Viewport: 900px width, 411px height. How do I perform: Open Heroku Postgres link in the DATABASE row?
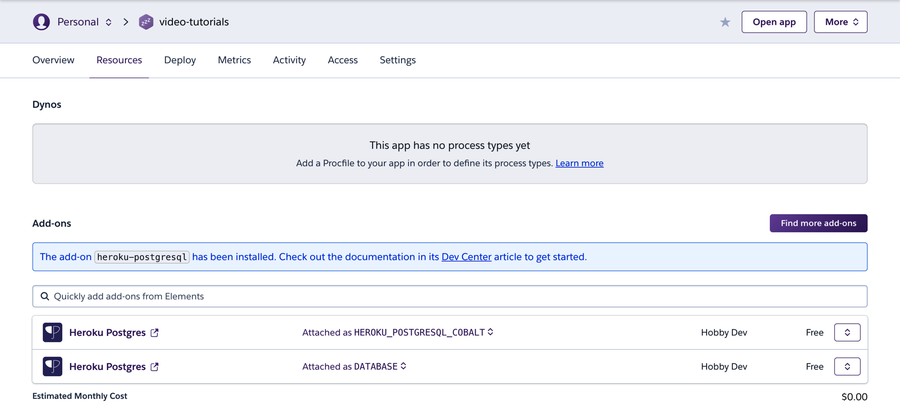coord(107,367)
